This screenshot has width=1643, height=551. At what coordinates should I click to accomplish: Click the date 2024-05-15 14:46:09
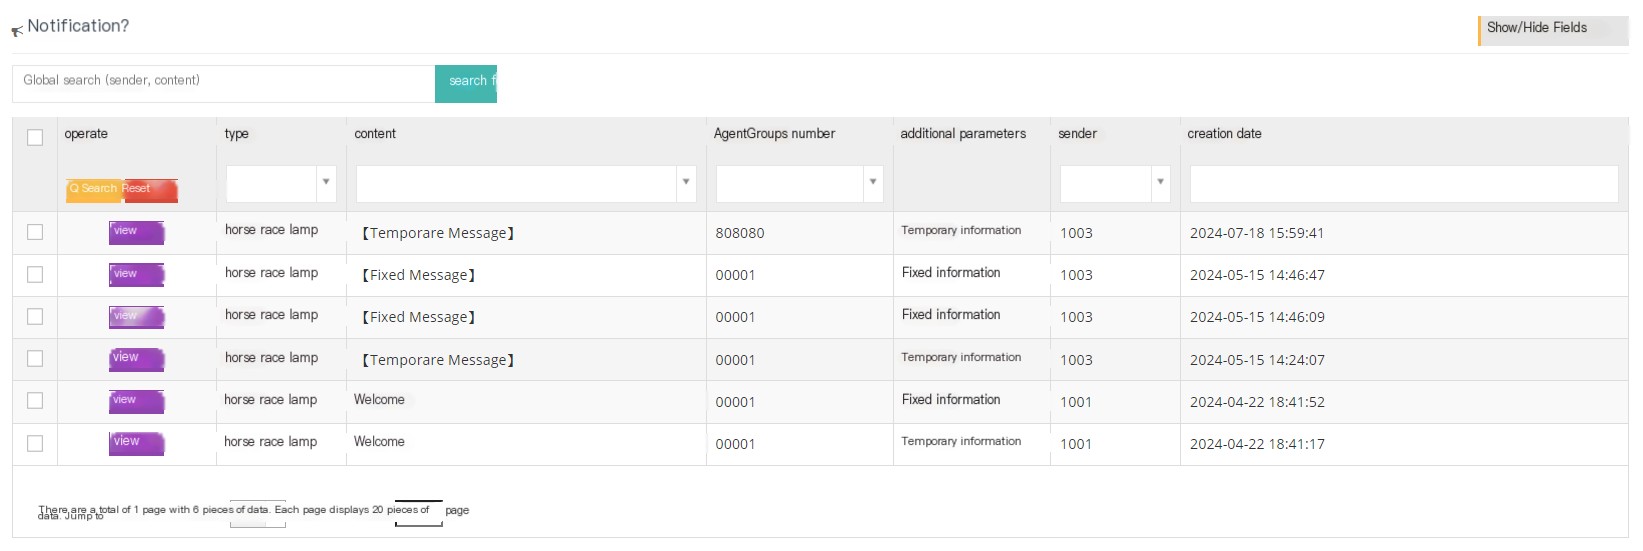1257,317
